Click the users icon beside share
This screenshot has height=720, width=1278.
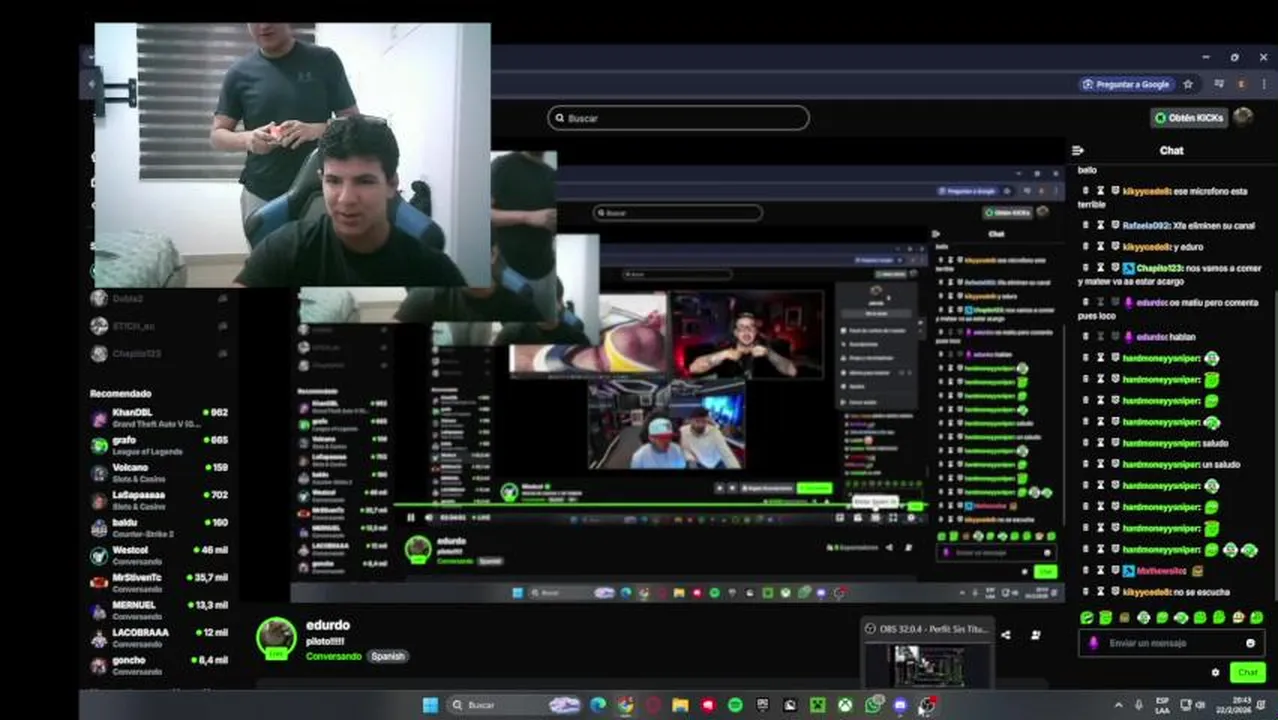pyautogui.click(x=1036, y=634)
